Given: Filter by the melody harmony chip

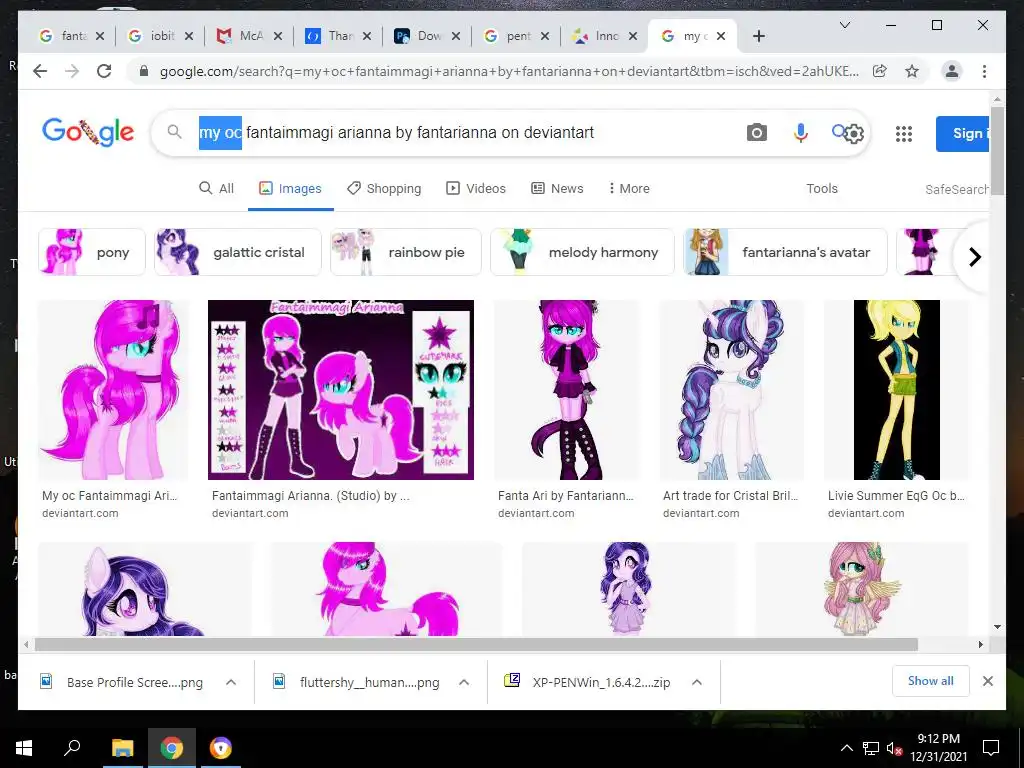Looking at the screenshot, I should 582,252.
